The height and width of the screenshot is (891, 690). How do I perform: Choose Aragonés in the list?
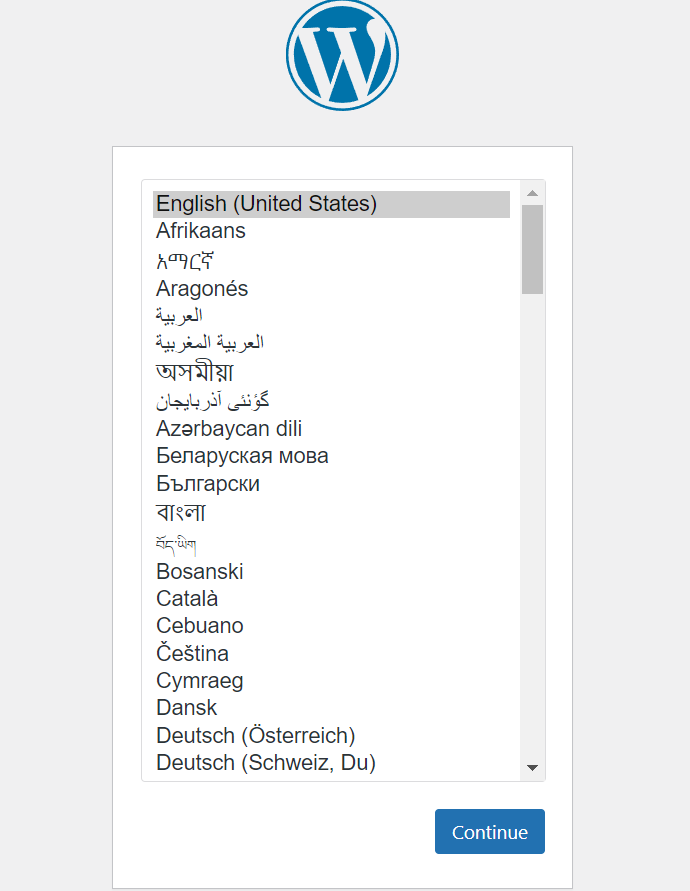(x=331, y=289)
